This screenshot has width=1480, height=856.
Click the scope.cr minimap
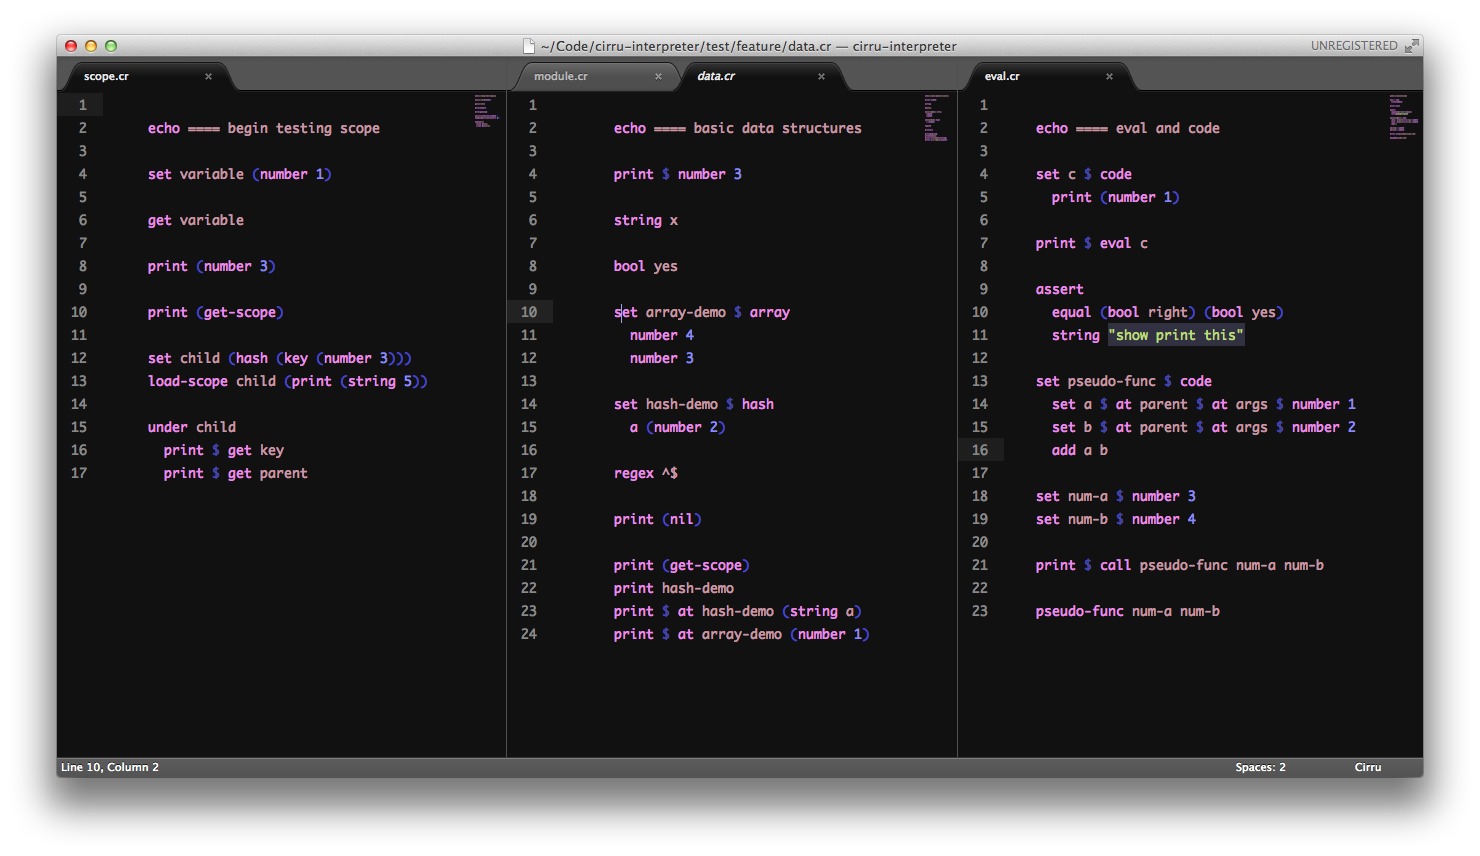pyautogui.click(x=486, y=111)
